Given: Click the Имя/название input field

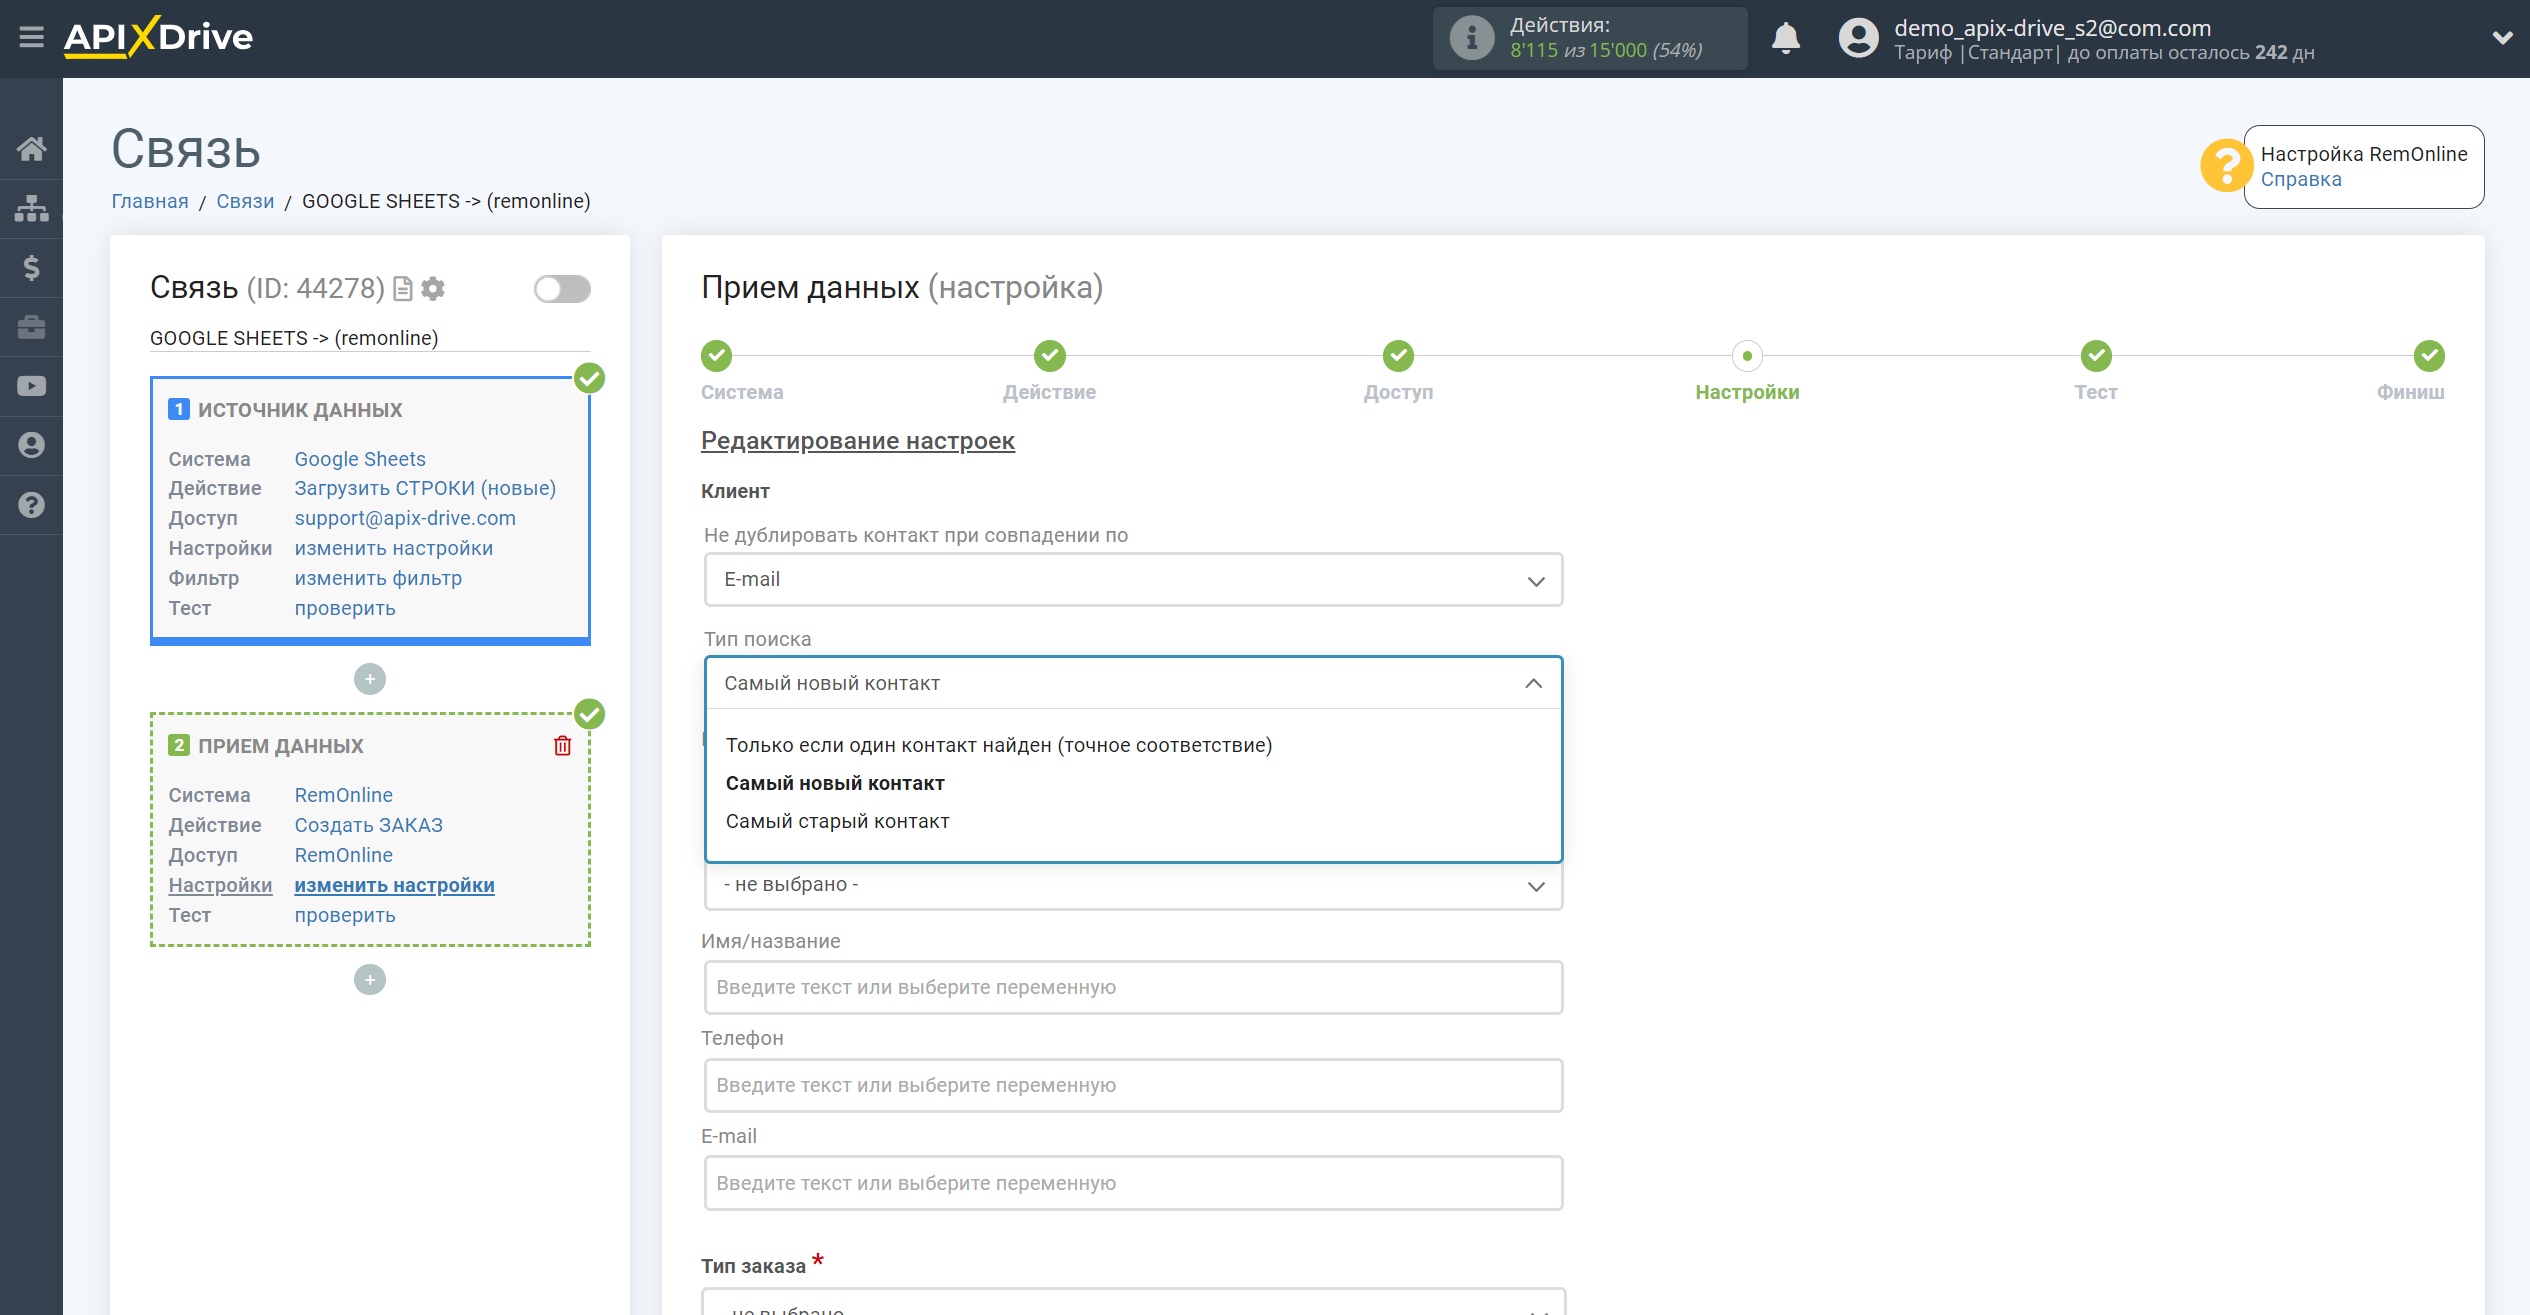Looking at the screenshot, I should coord(1133,987).
